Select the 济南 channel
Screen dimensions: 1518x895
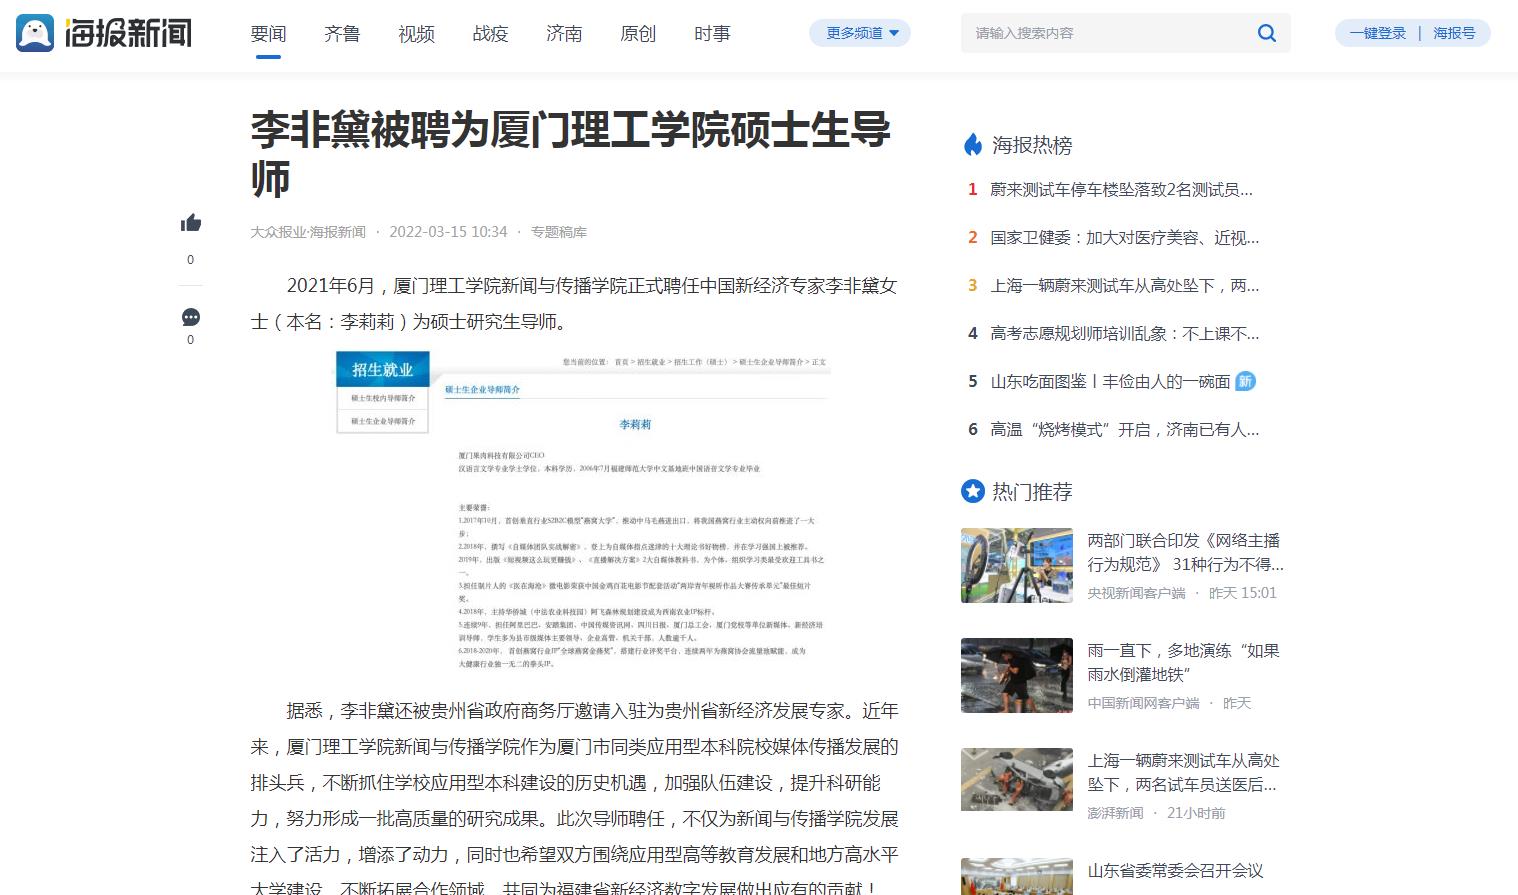tap(564, 34)
